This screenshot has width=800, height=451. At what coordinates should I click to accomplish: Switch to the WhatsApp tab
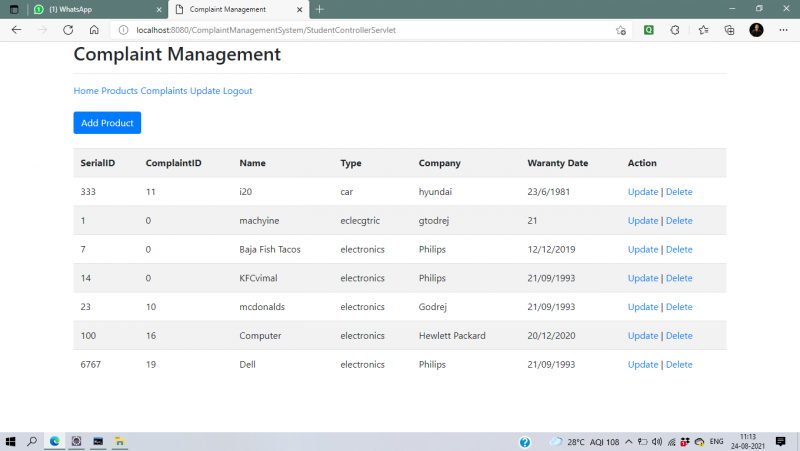(98, 9)
